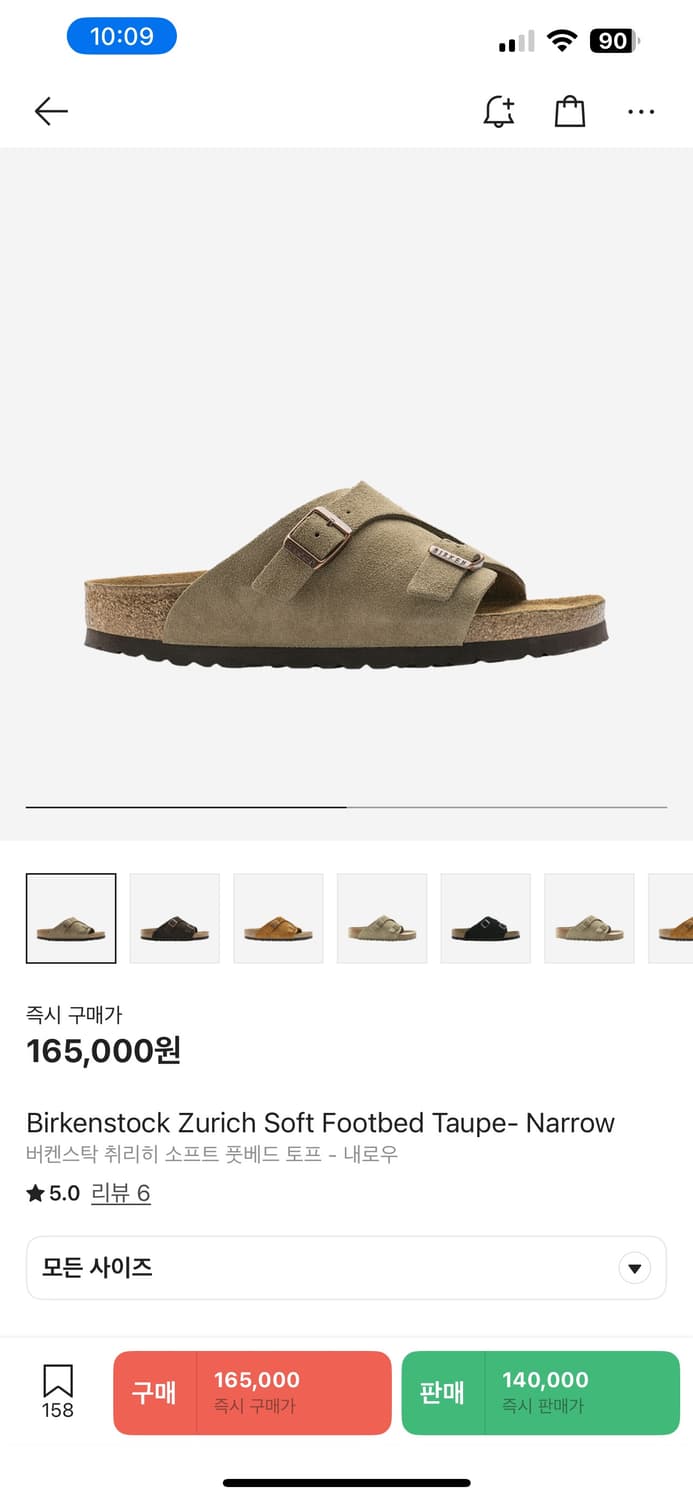693x1500 pixels.
Task: Select the currently highlighted taupe thumbnail
Action: 71,918
